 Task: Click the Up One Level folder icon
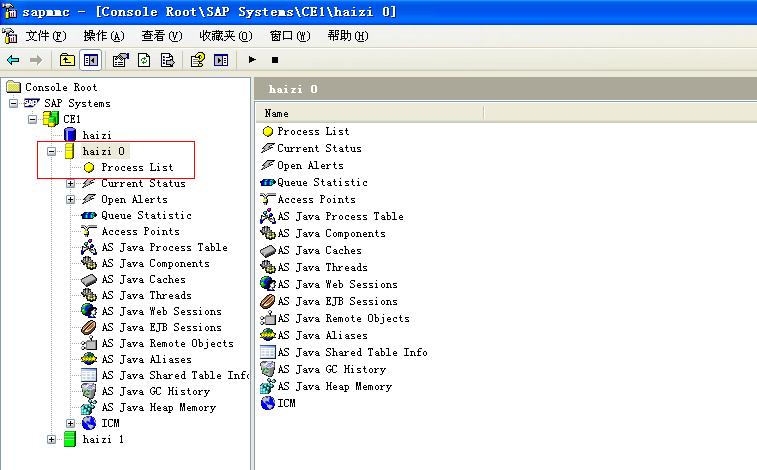click(x=67, y=60)
